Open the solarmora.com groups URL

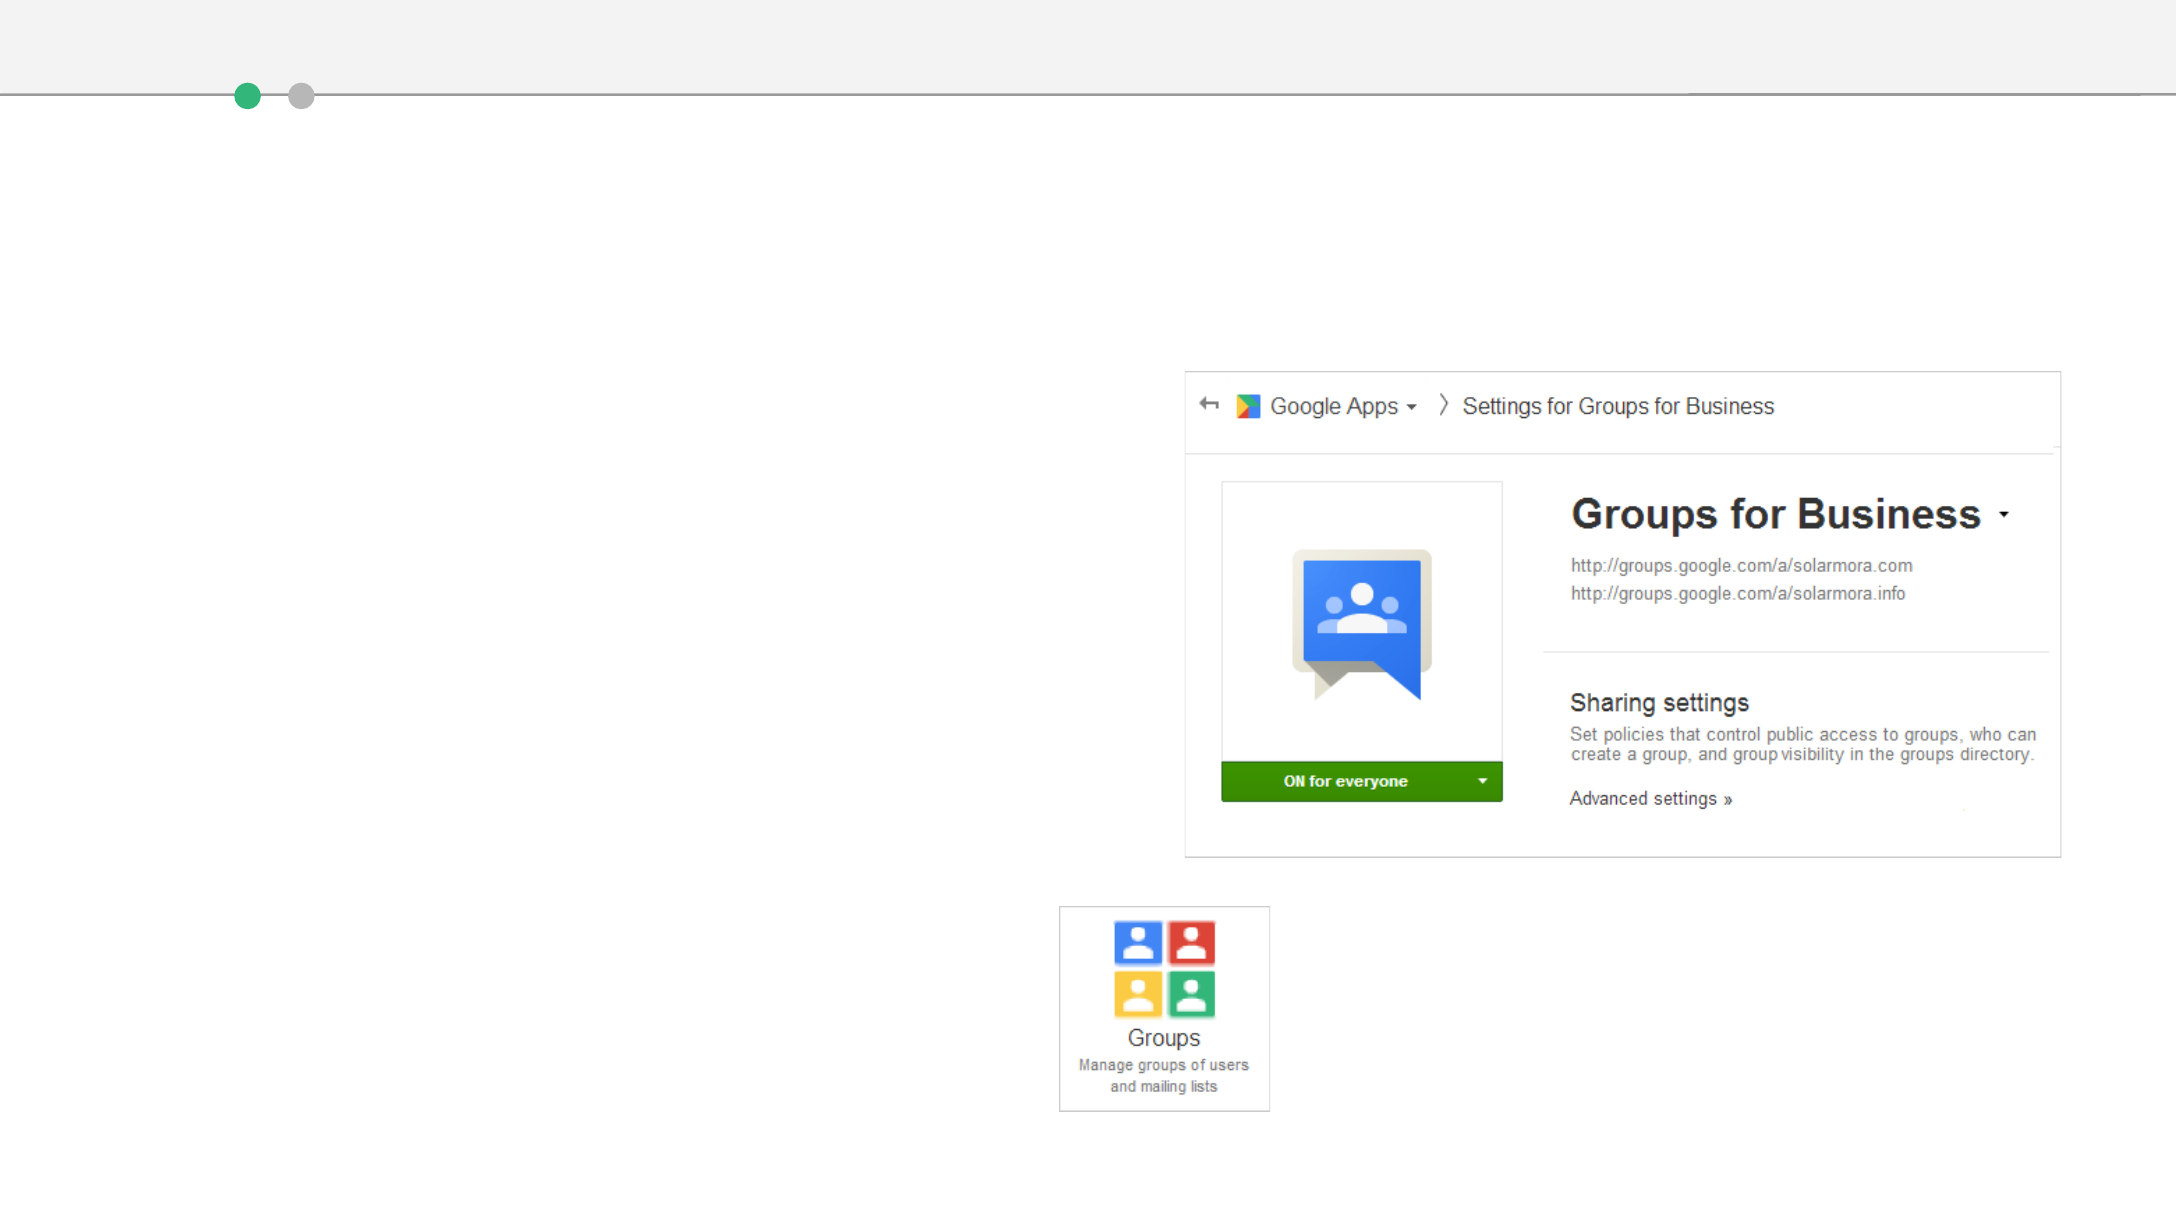(x=1741, y=565)
